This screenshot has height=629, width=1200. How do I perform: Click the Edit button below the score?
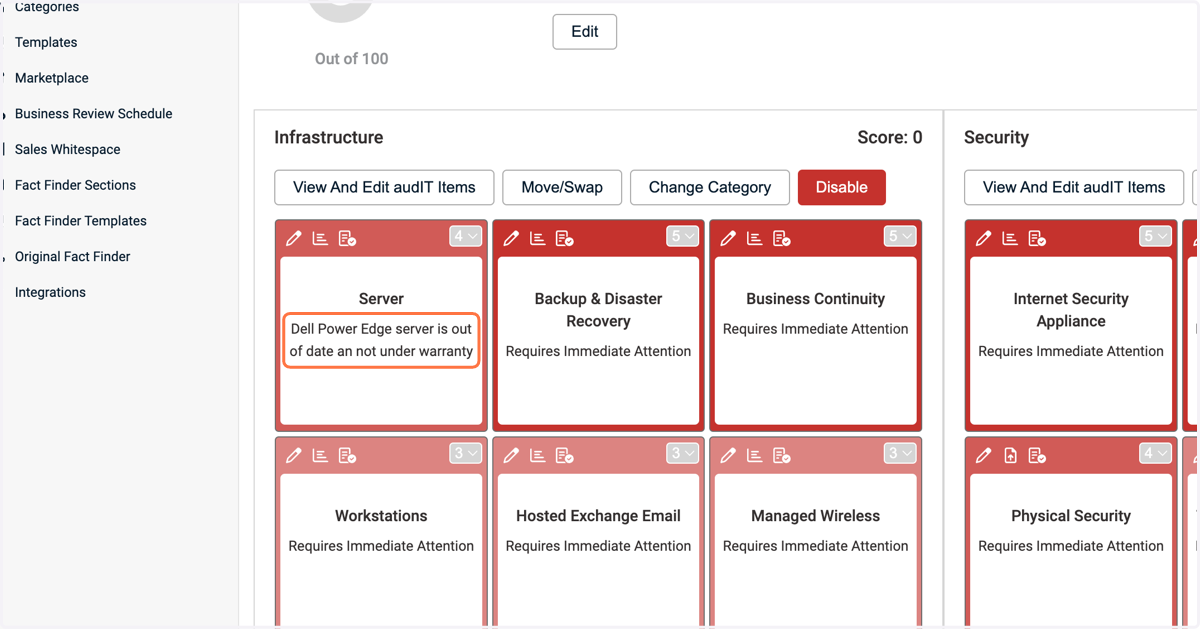click(x=585, y=32)
